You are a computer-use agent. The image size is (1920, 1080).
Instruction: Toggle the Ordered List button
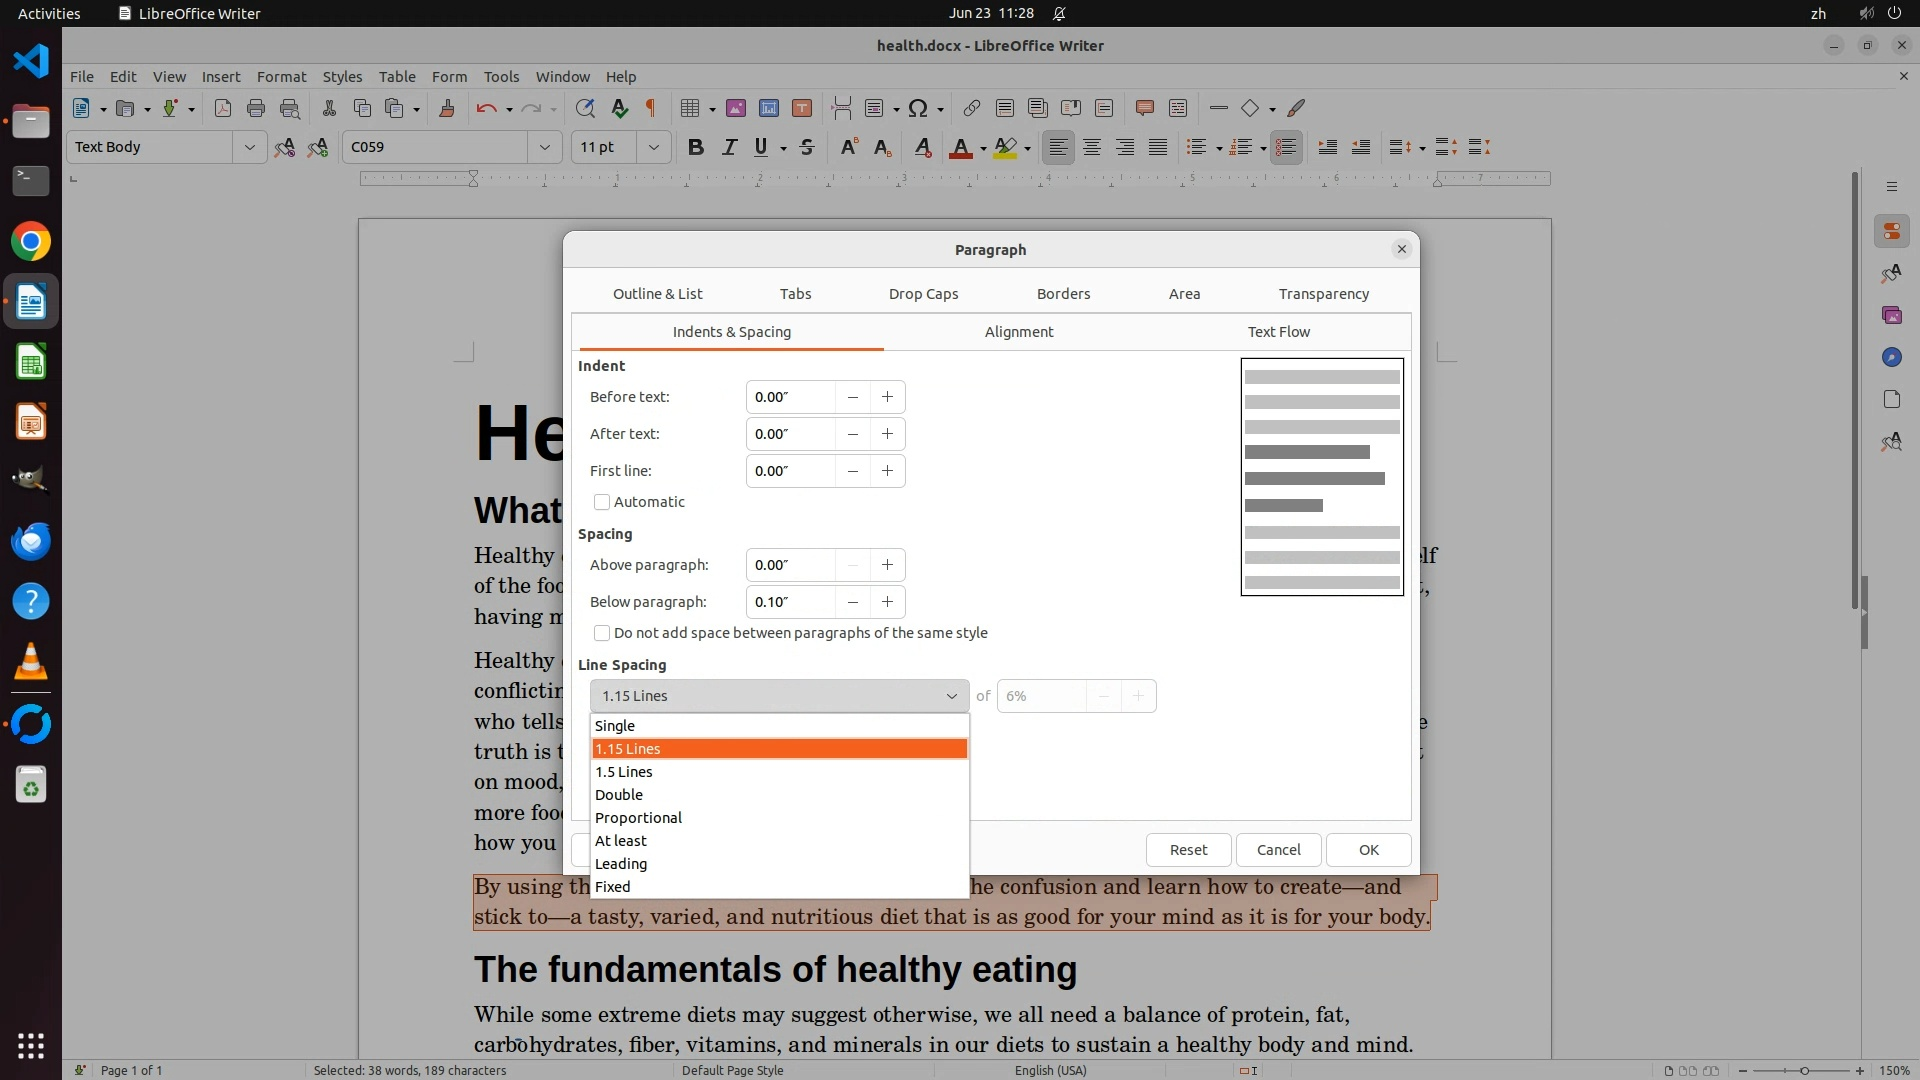point(1241,148)
